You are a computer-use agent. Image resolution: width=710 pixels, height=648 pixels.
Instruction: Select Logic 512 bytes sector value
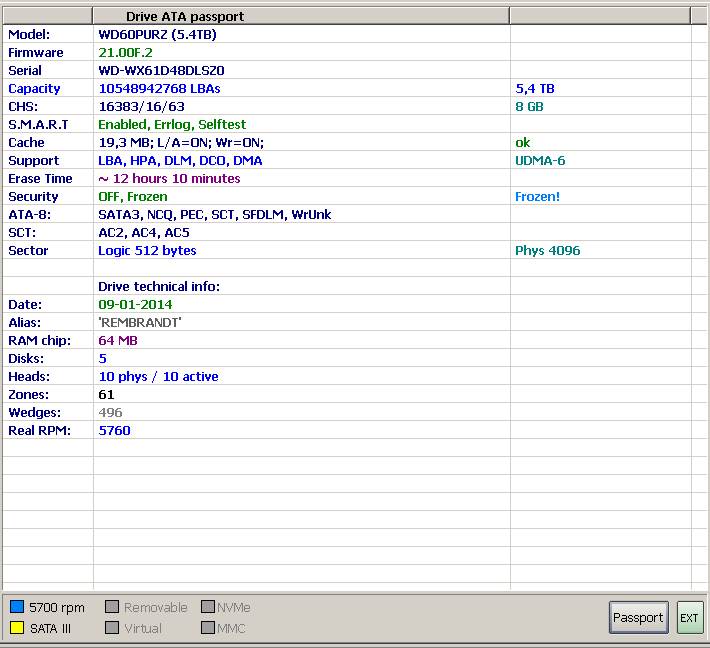click(x=147, y=251)
